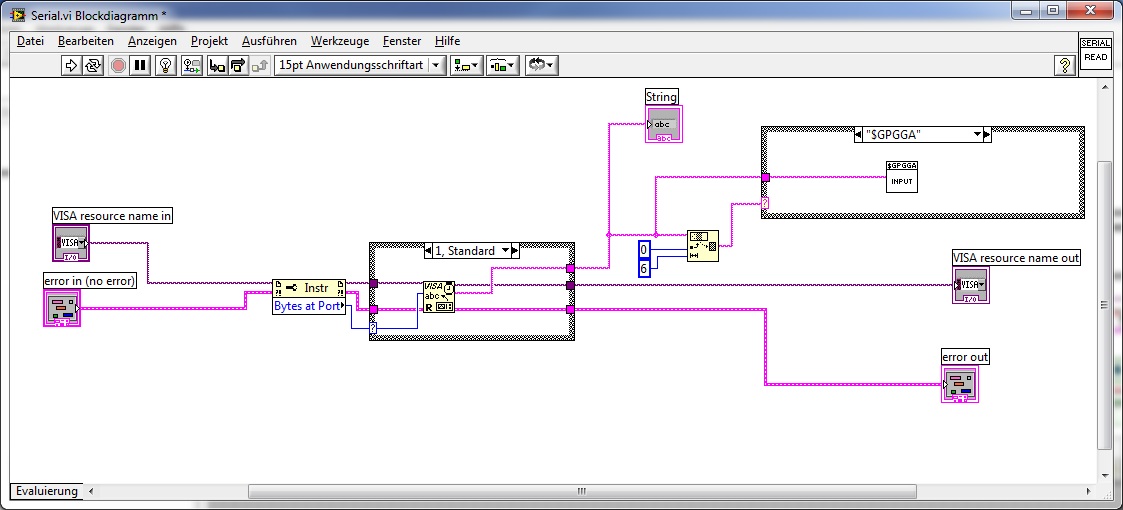Open the context help question mark
Image resolution: width=1123 pixels, height=510 pixels.
pyautogui.click(x=1064, y=65)
